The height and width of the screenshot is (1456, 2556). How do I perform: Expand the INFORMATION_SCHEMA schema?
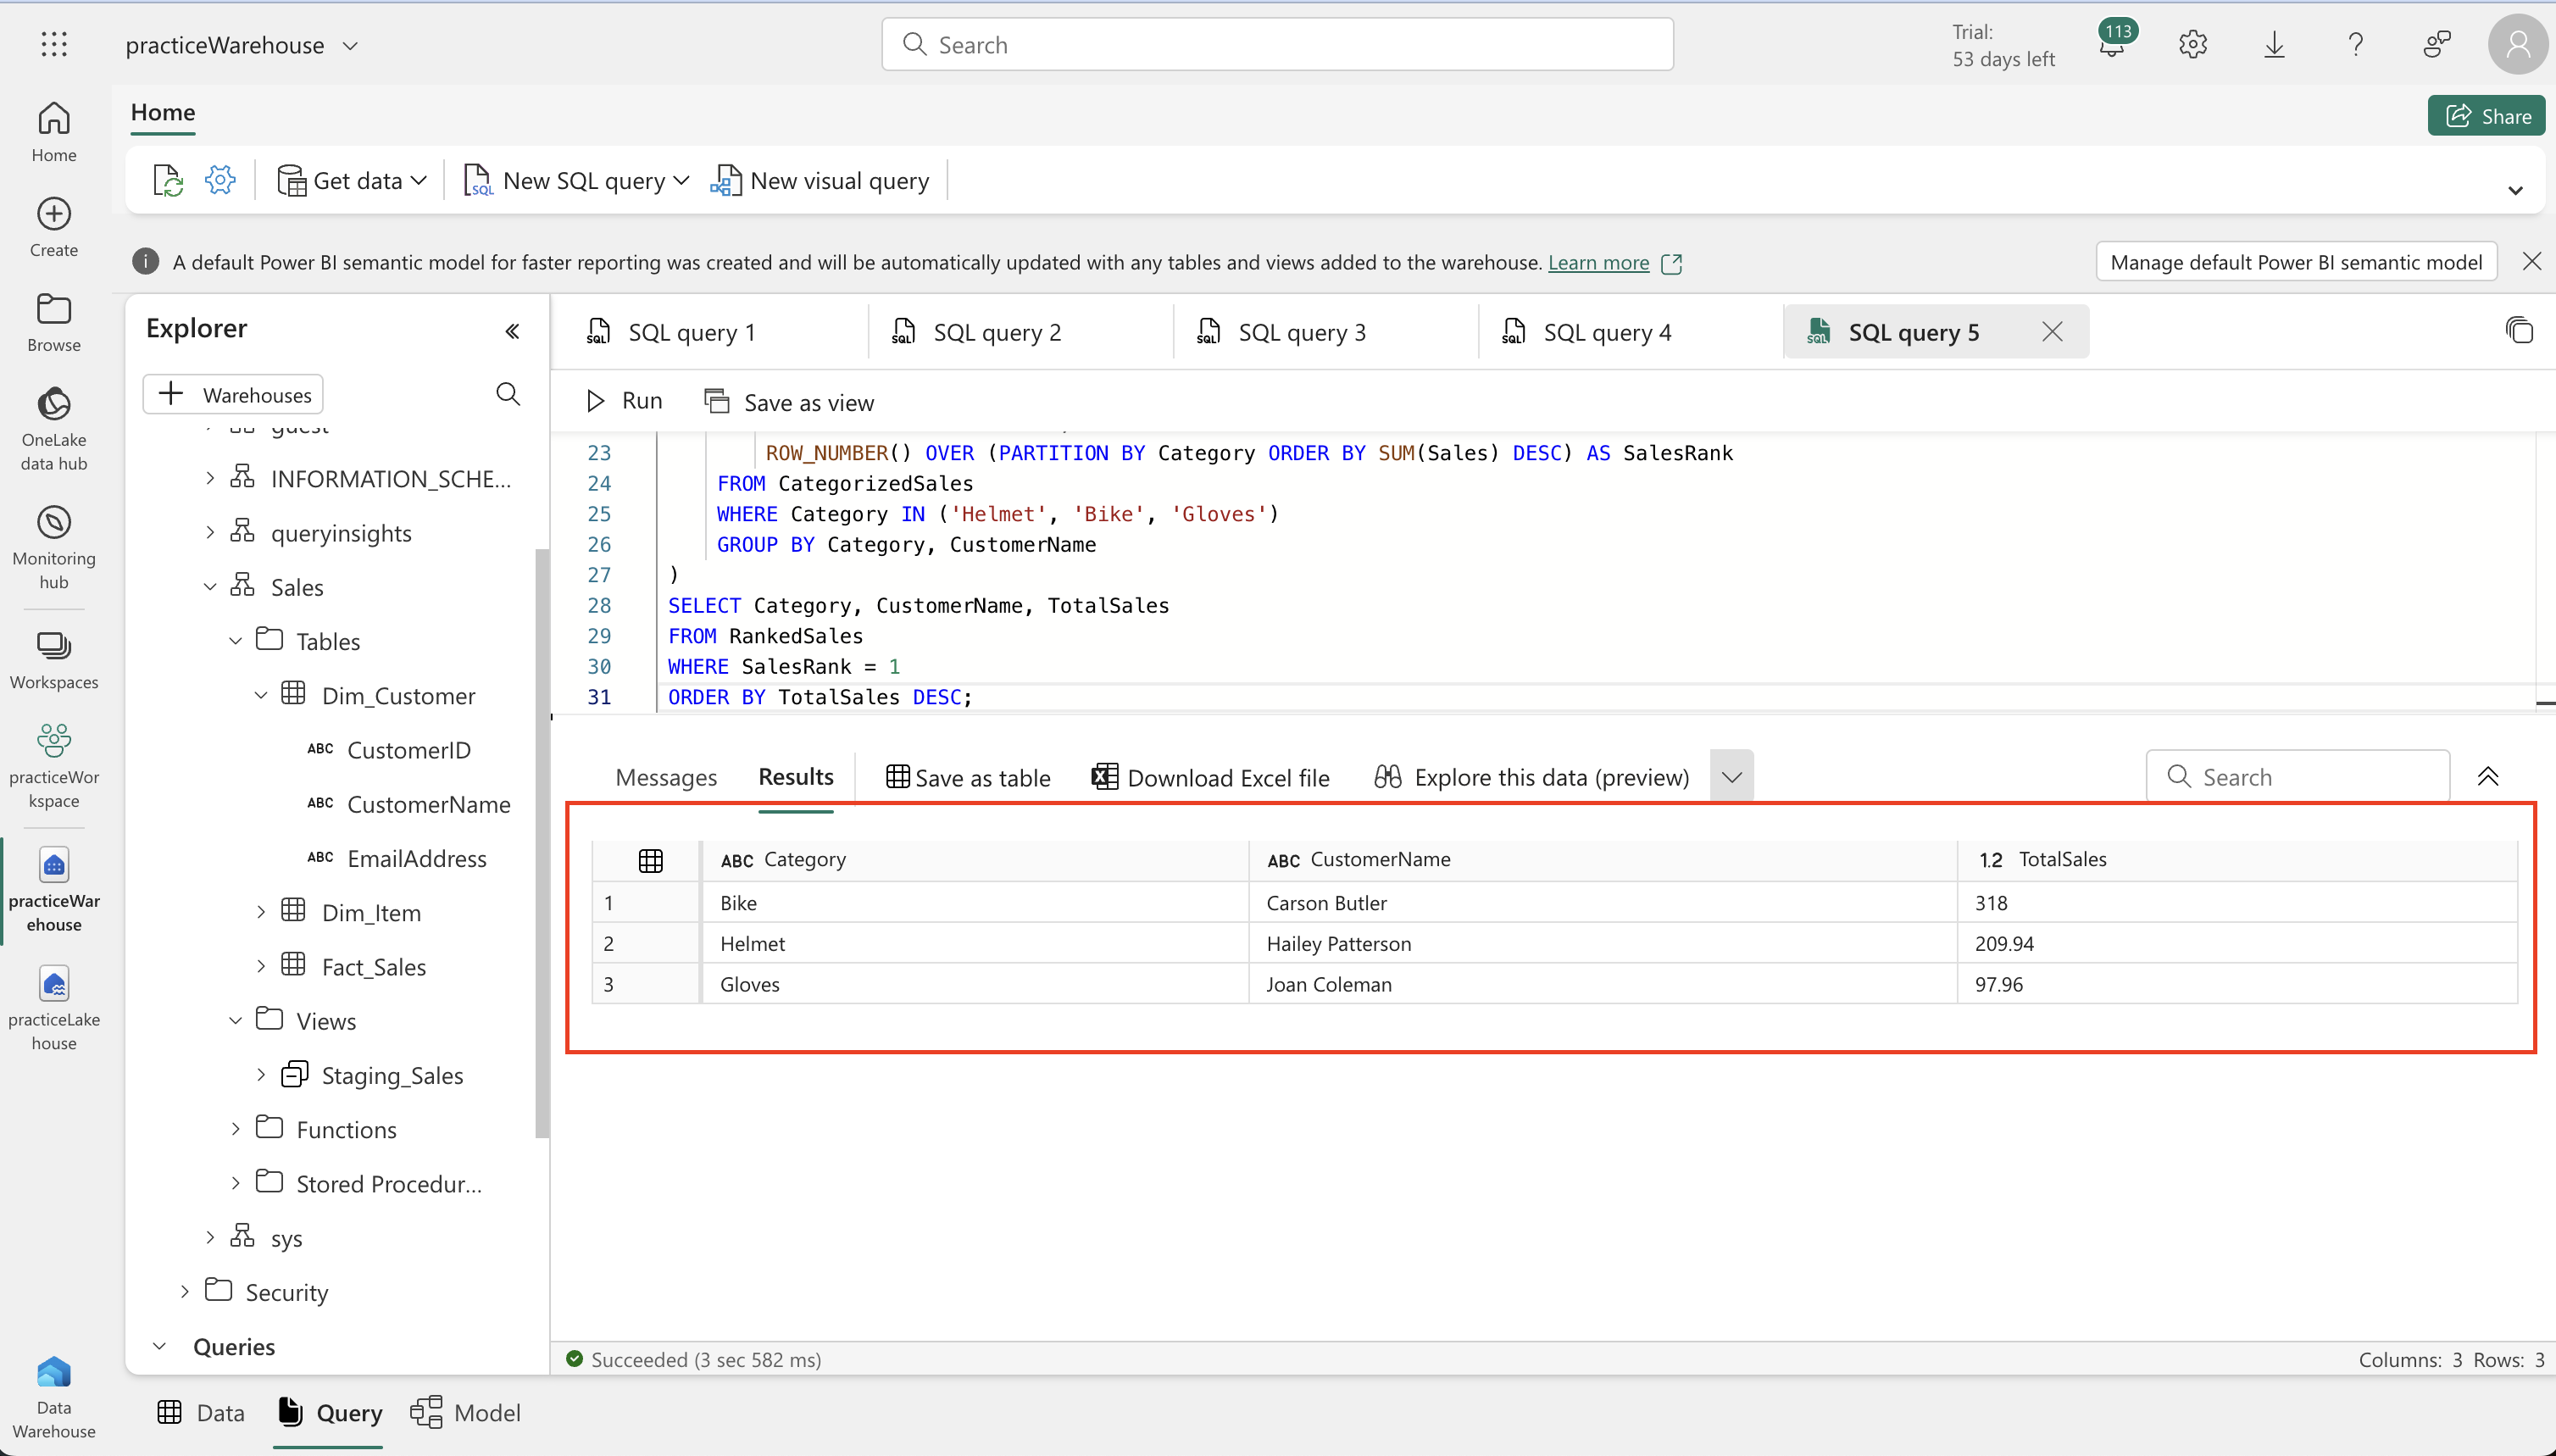tap(210, 479)
